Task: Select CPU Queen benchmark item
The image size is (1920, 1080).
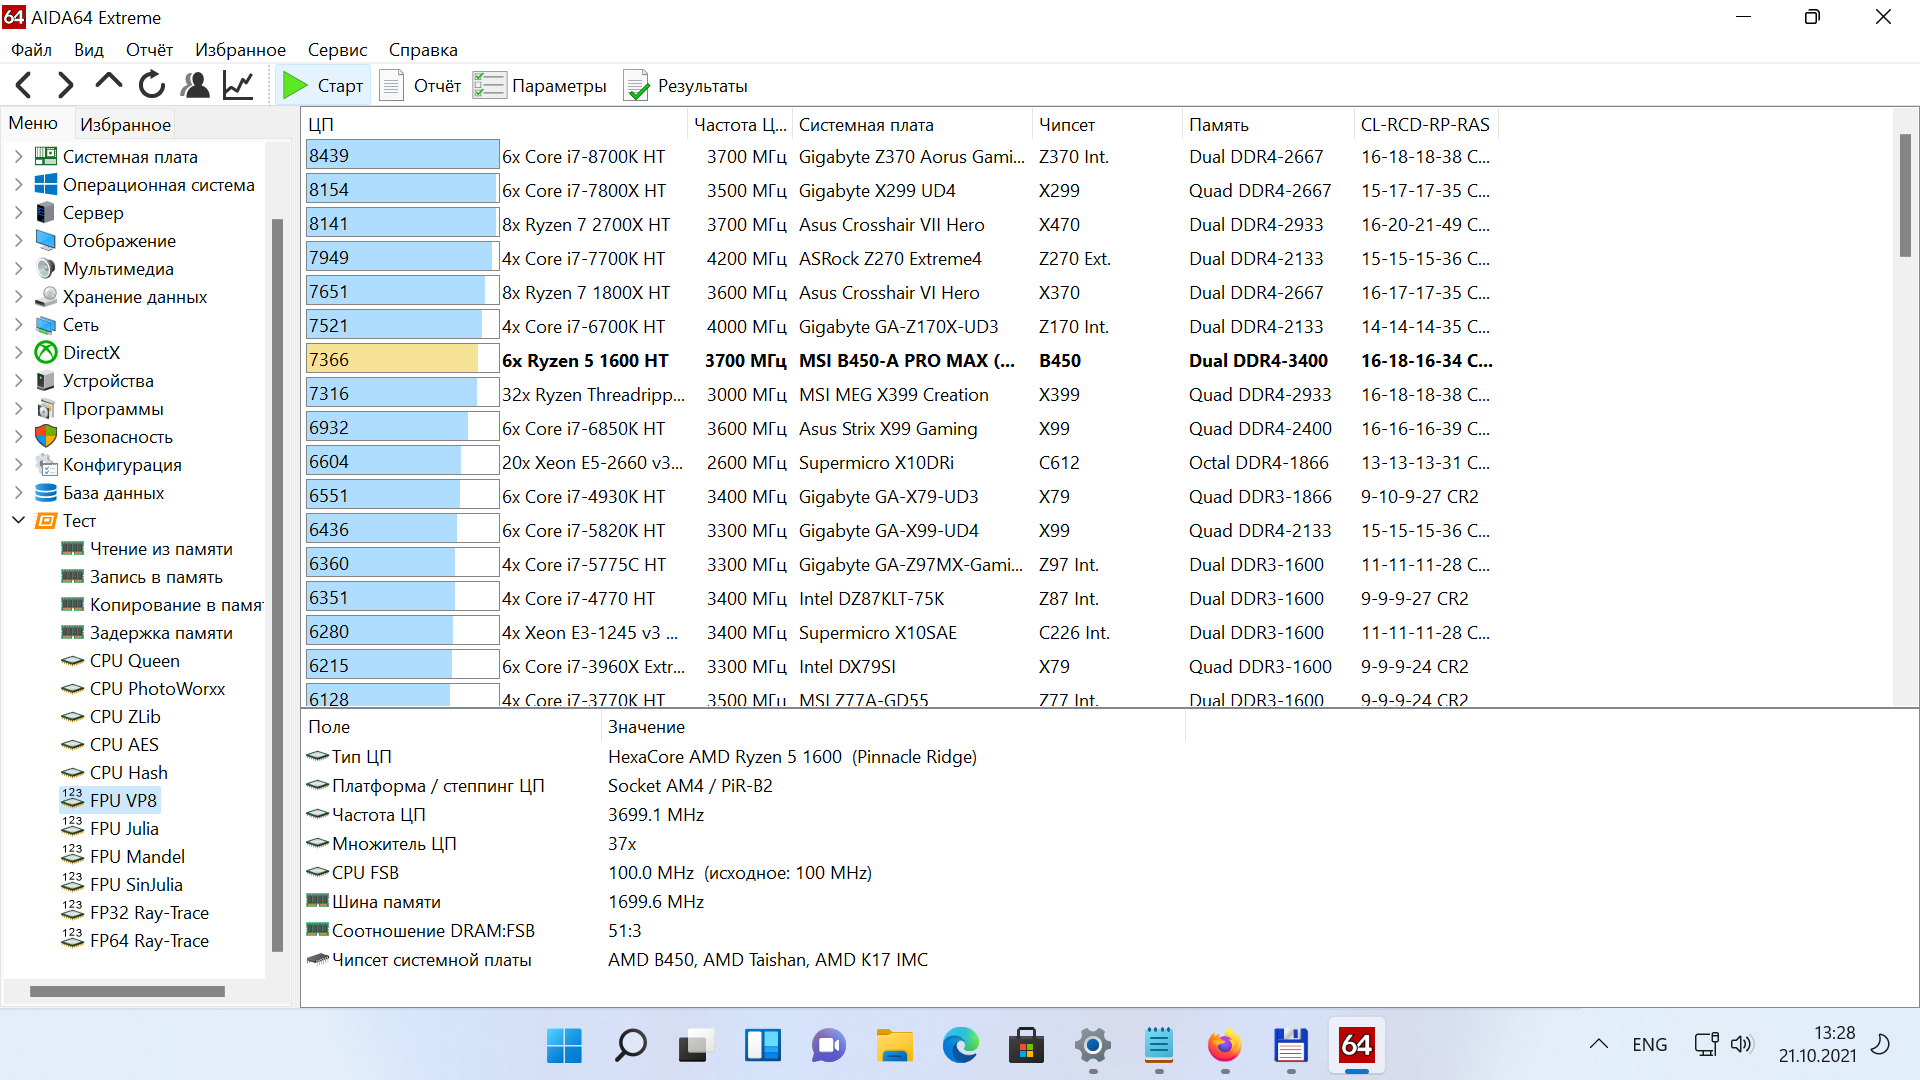Action: click(134, 661)
